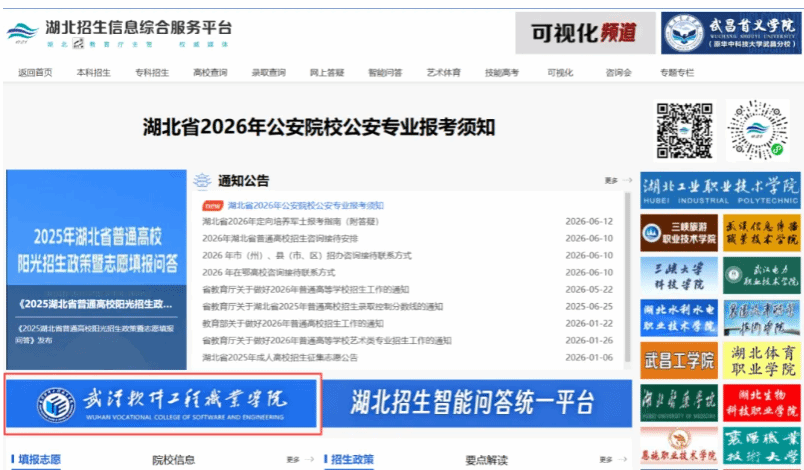Viewport: 804px width, 470px height.
Task: Open notice 湖北省2026年定向培养军士报考指南（附答疑）
Action: [291, 222]
